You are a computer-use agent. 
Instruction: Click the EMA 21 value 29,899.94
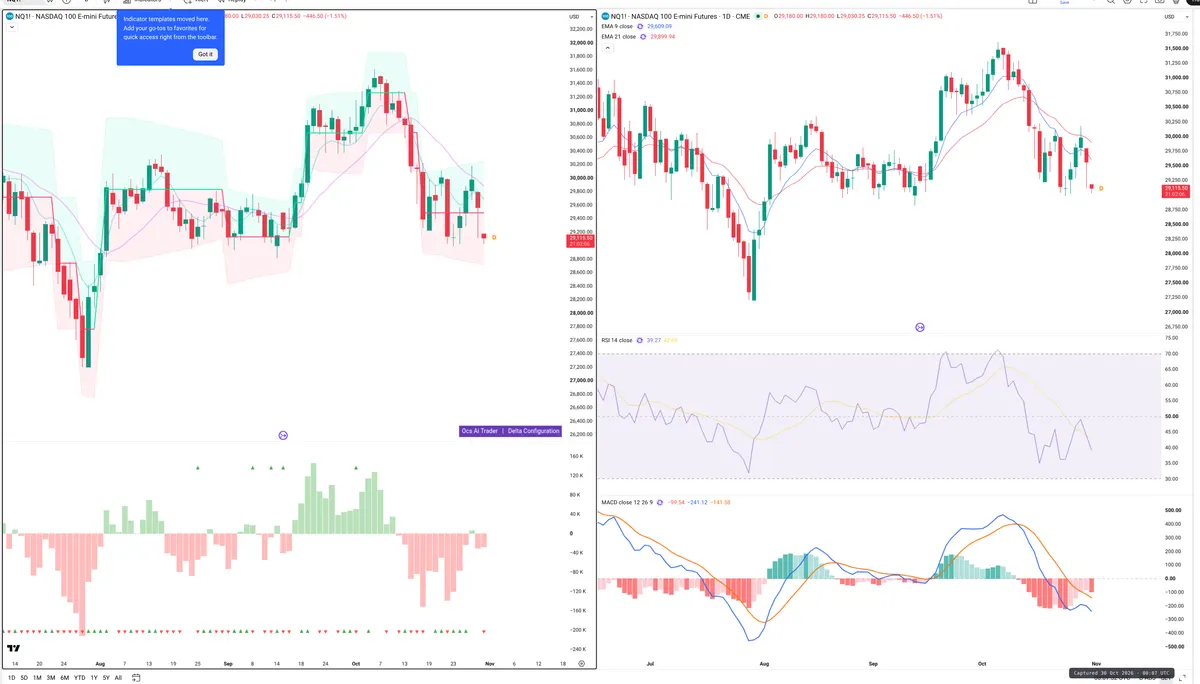(x=664, y=36)
